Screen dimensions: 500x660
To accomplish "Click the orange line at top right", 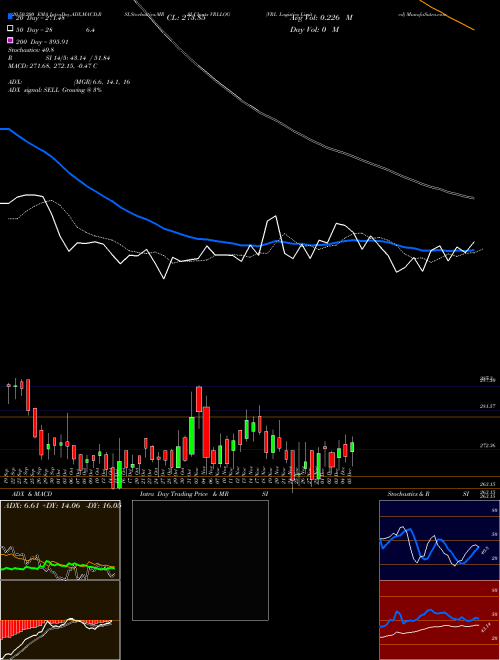I will [447, 15].
